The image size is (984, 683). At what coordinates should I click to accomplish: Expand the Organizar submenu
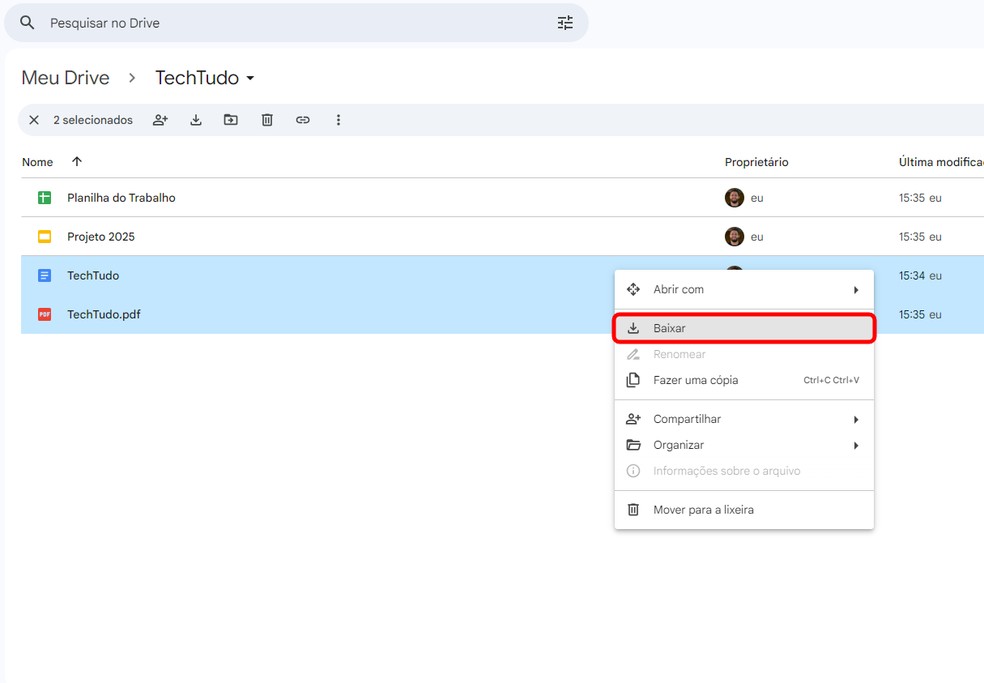tap(856, 444)
